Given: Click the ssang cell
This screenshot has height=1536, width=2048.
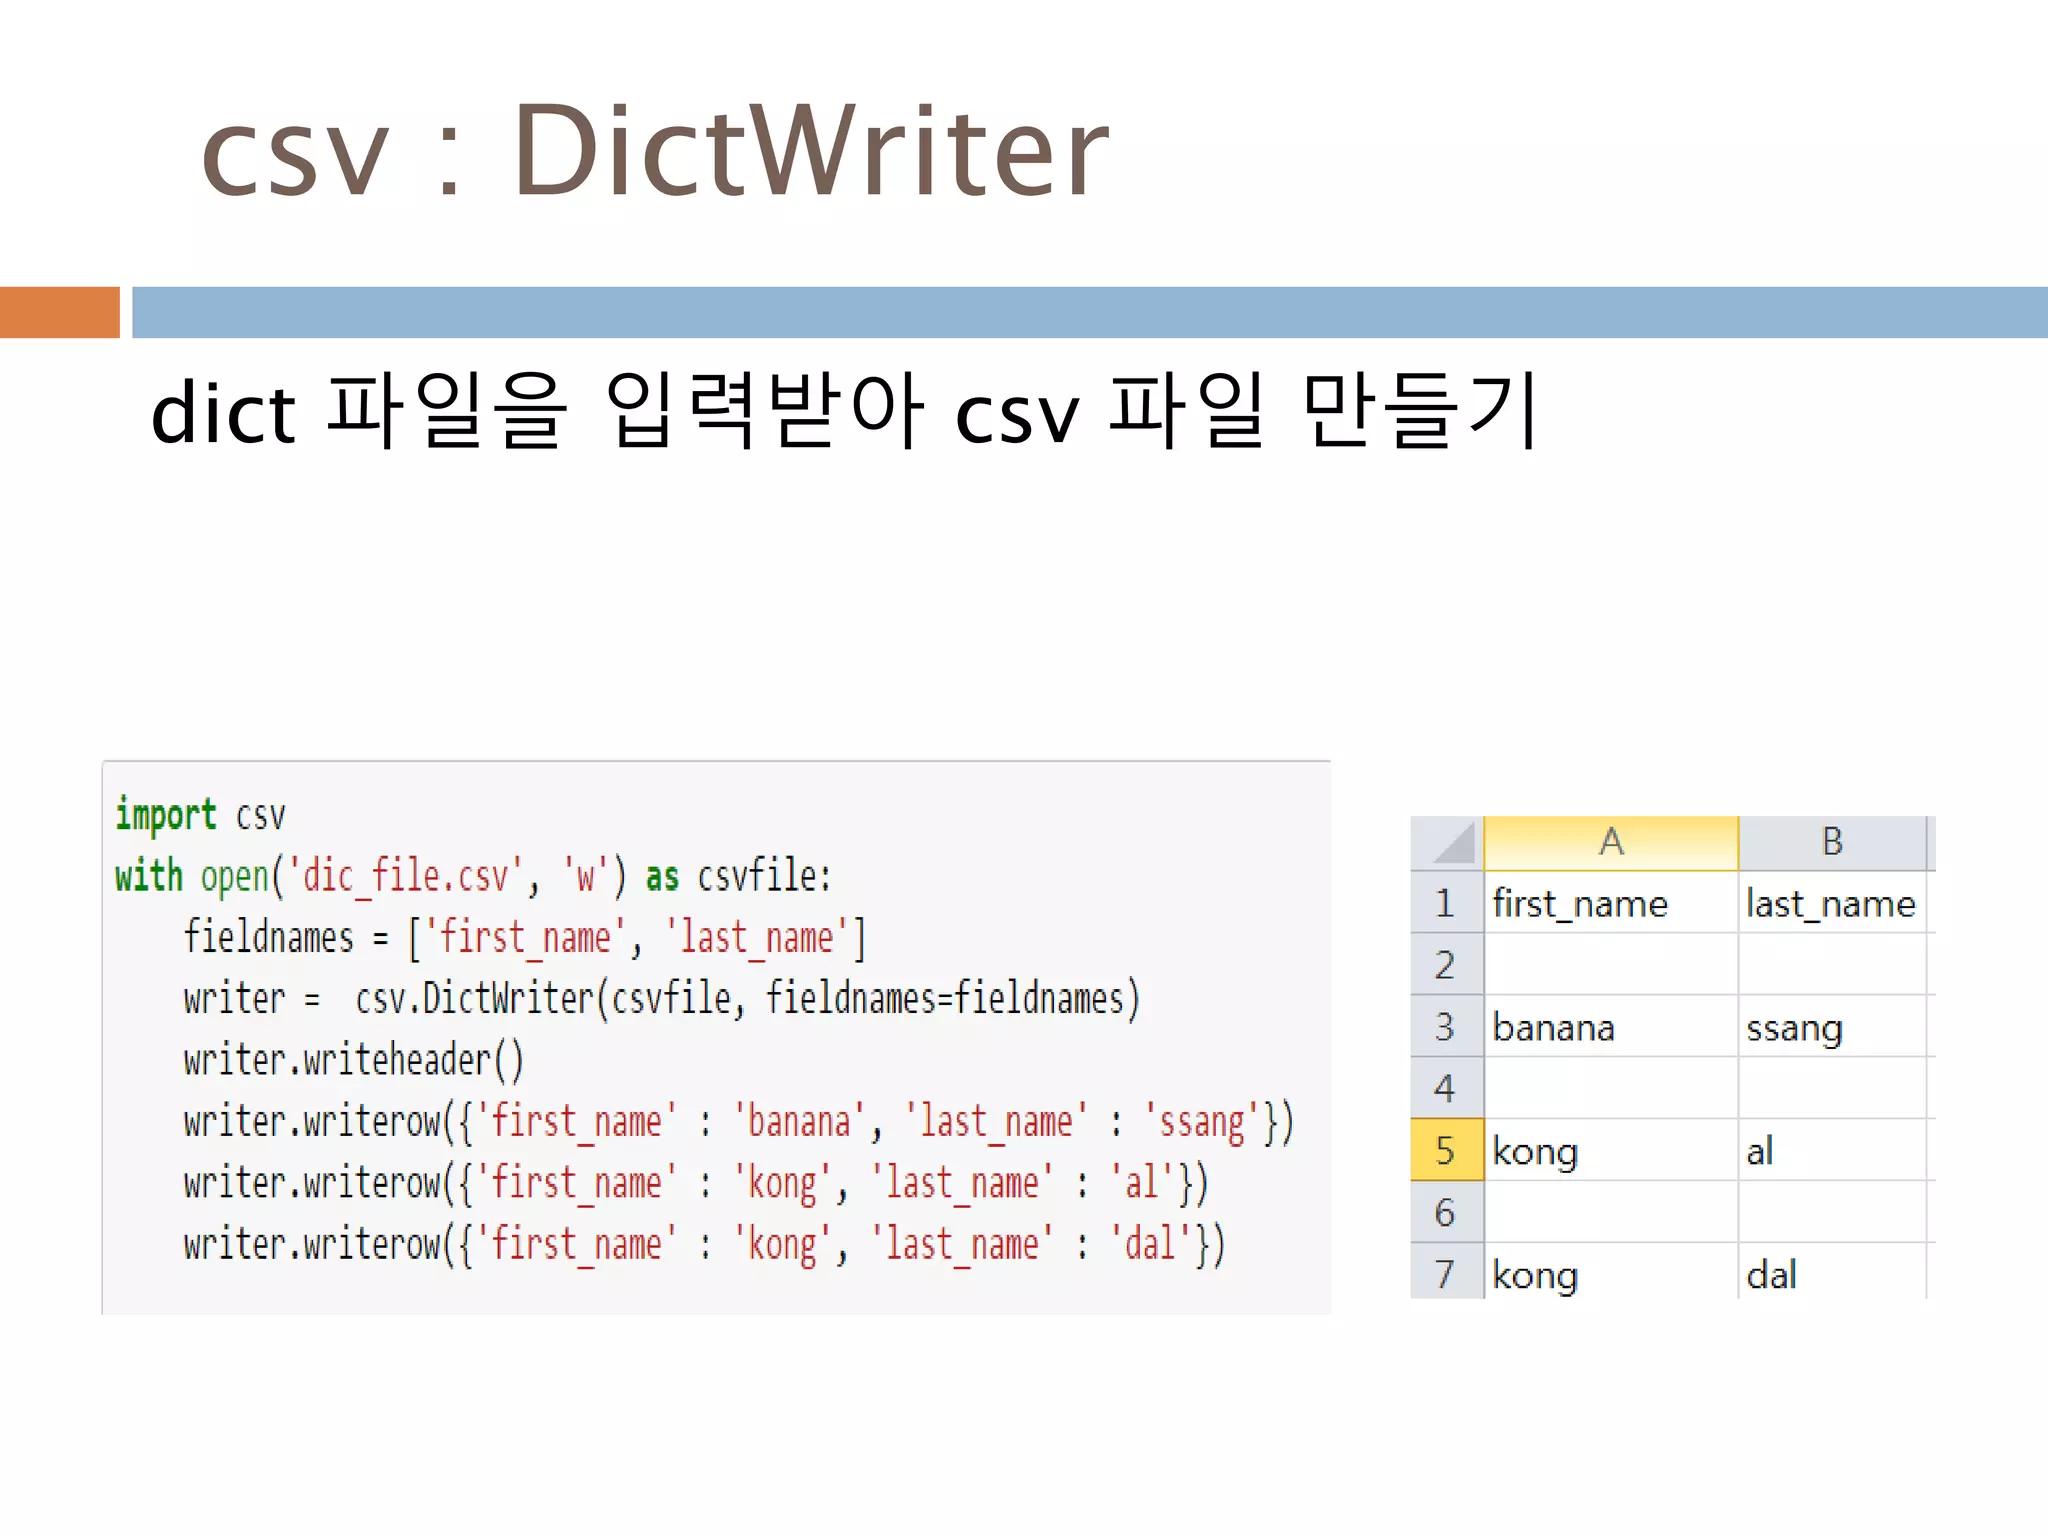Looking at the screenshot, I should (x=1794, y=1028).
